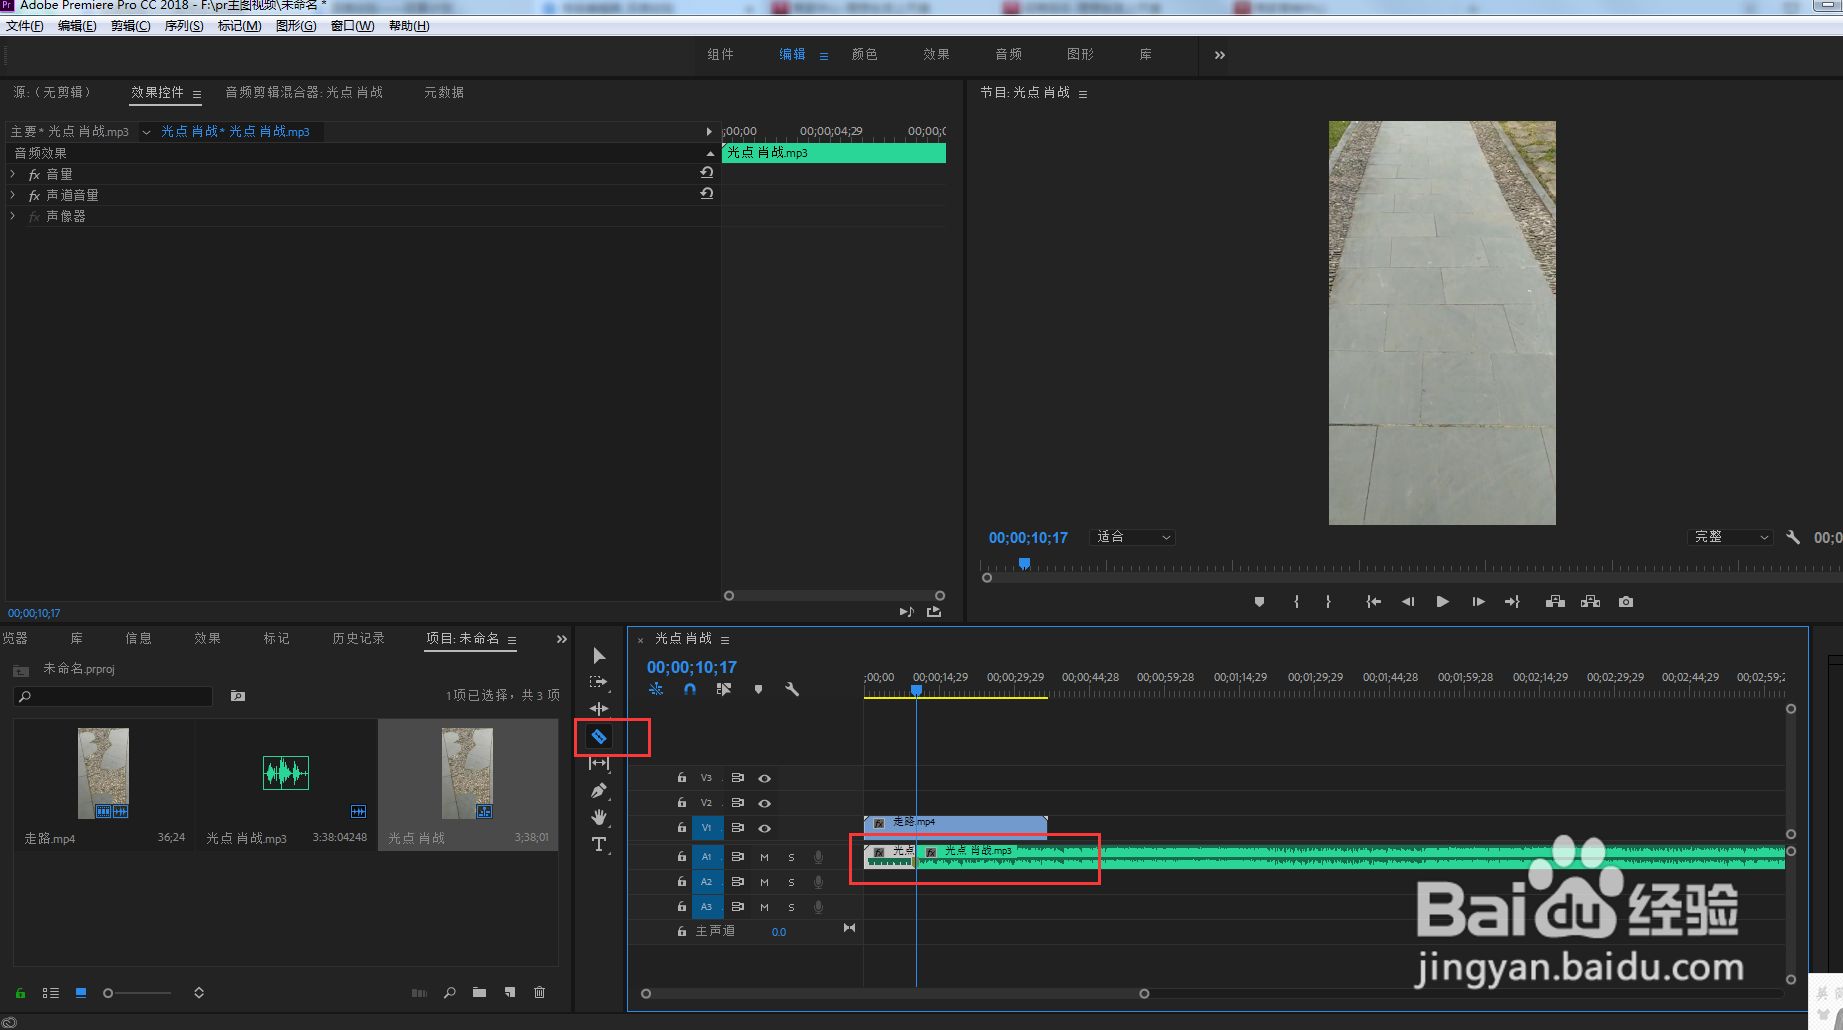Switch to 颜色 workspace
The width and height of the screenshot is (1843, 1030).
[865, 54]
